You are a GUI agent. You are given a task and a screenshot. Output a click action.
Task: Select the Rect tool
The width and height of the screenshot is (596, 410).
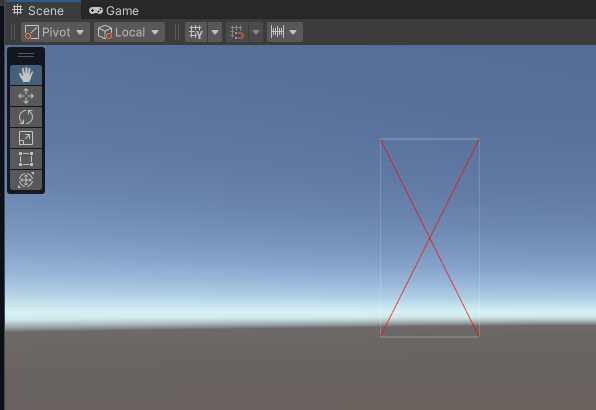click(x=26, y=159)
